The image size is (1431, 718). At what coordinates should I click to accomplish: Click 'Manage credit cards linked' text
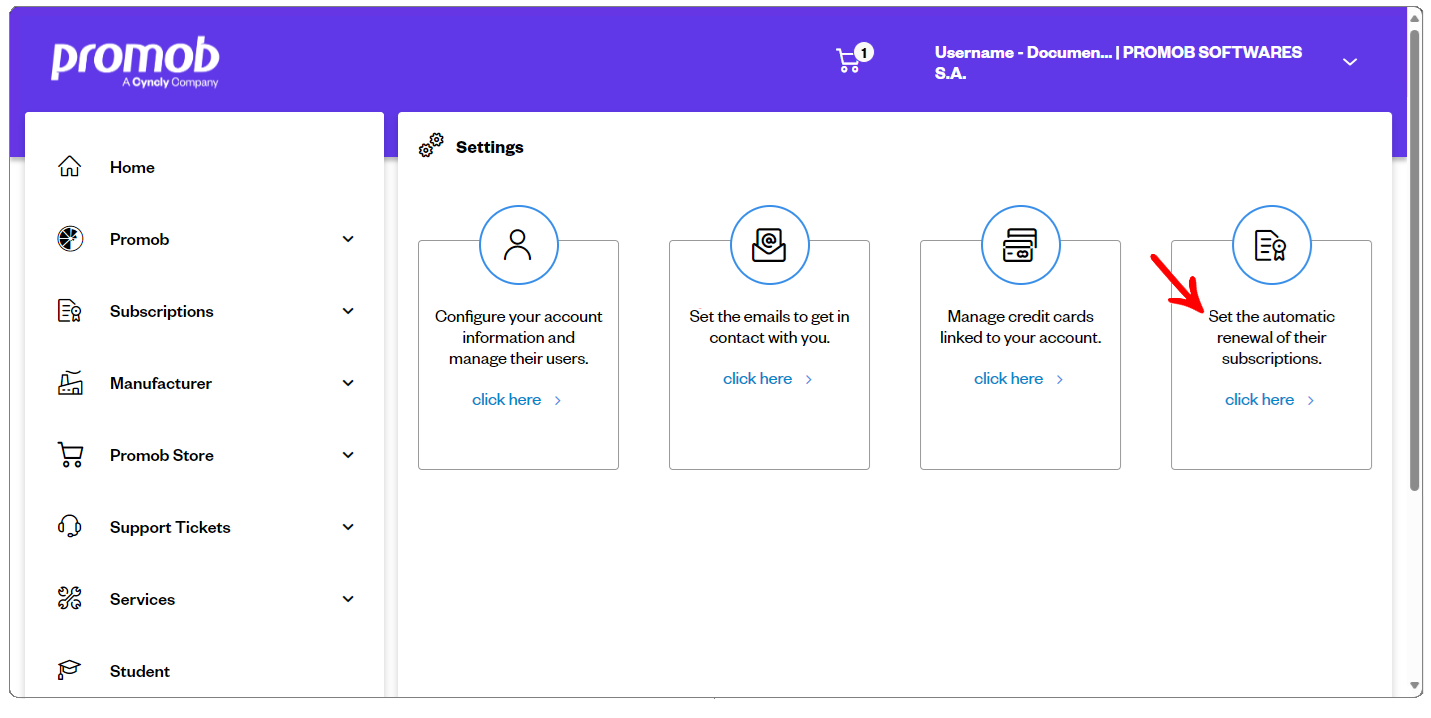click(1020, 327)
